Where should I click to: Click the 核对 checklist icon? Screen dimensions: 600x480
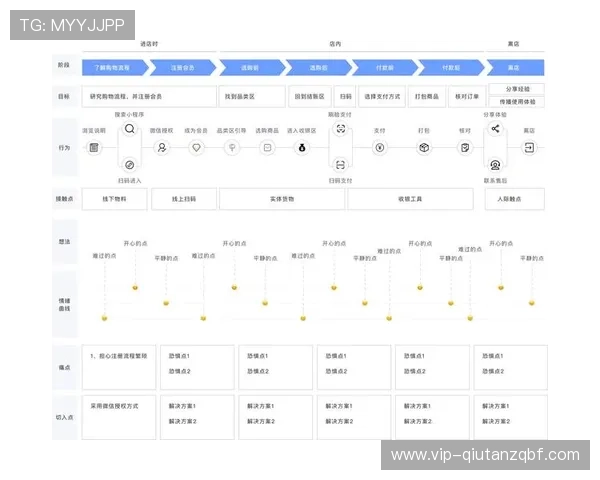click(x=465, y=147)
